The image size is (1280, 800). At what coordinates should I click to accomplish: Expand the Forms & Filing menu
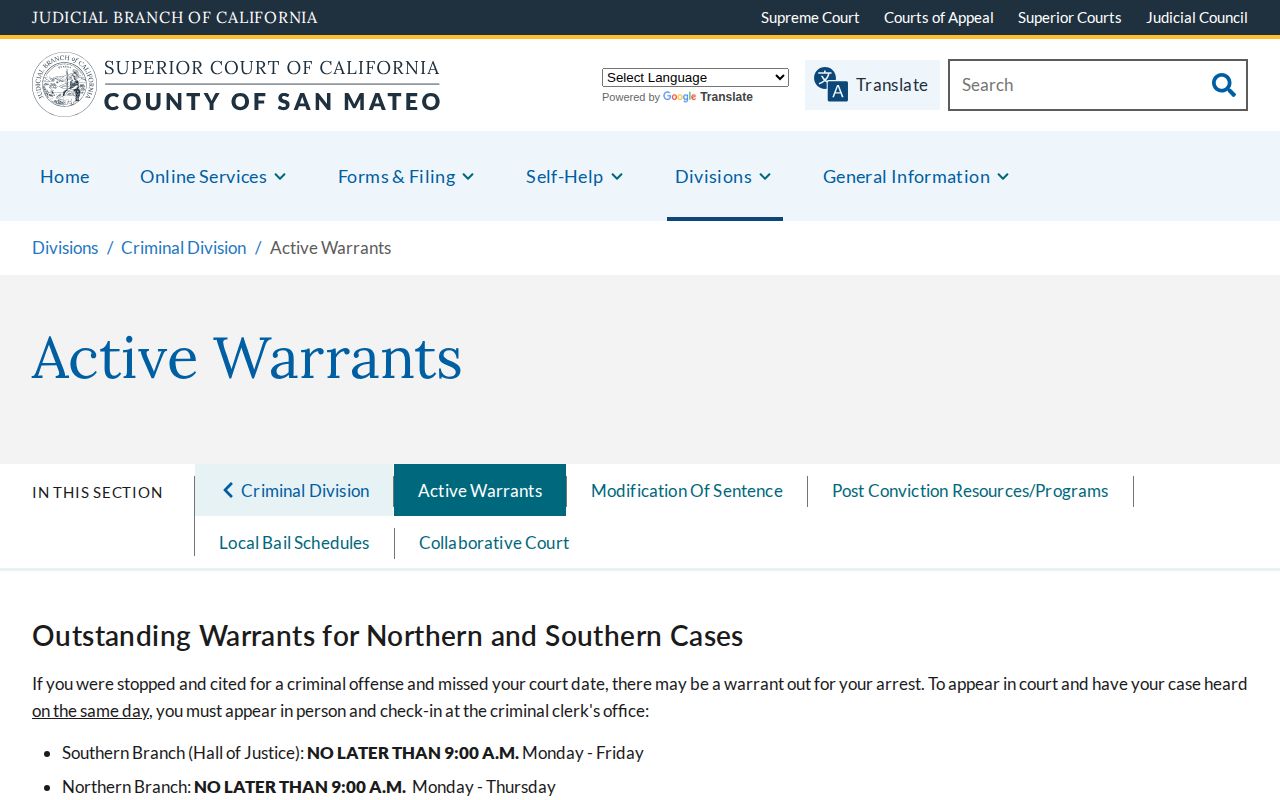(x=406, y=176)
